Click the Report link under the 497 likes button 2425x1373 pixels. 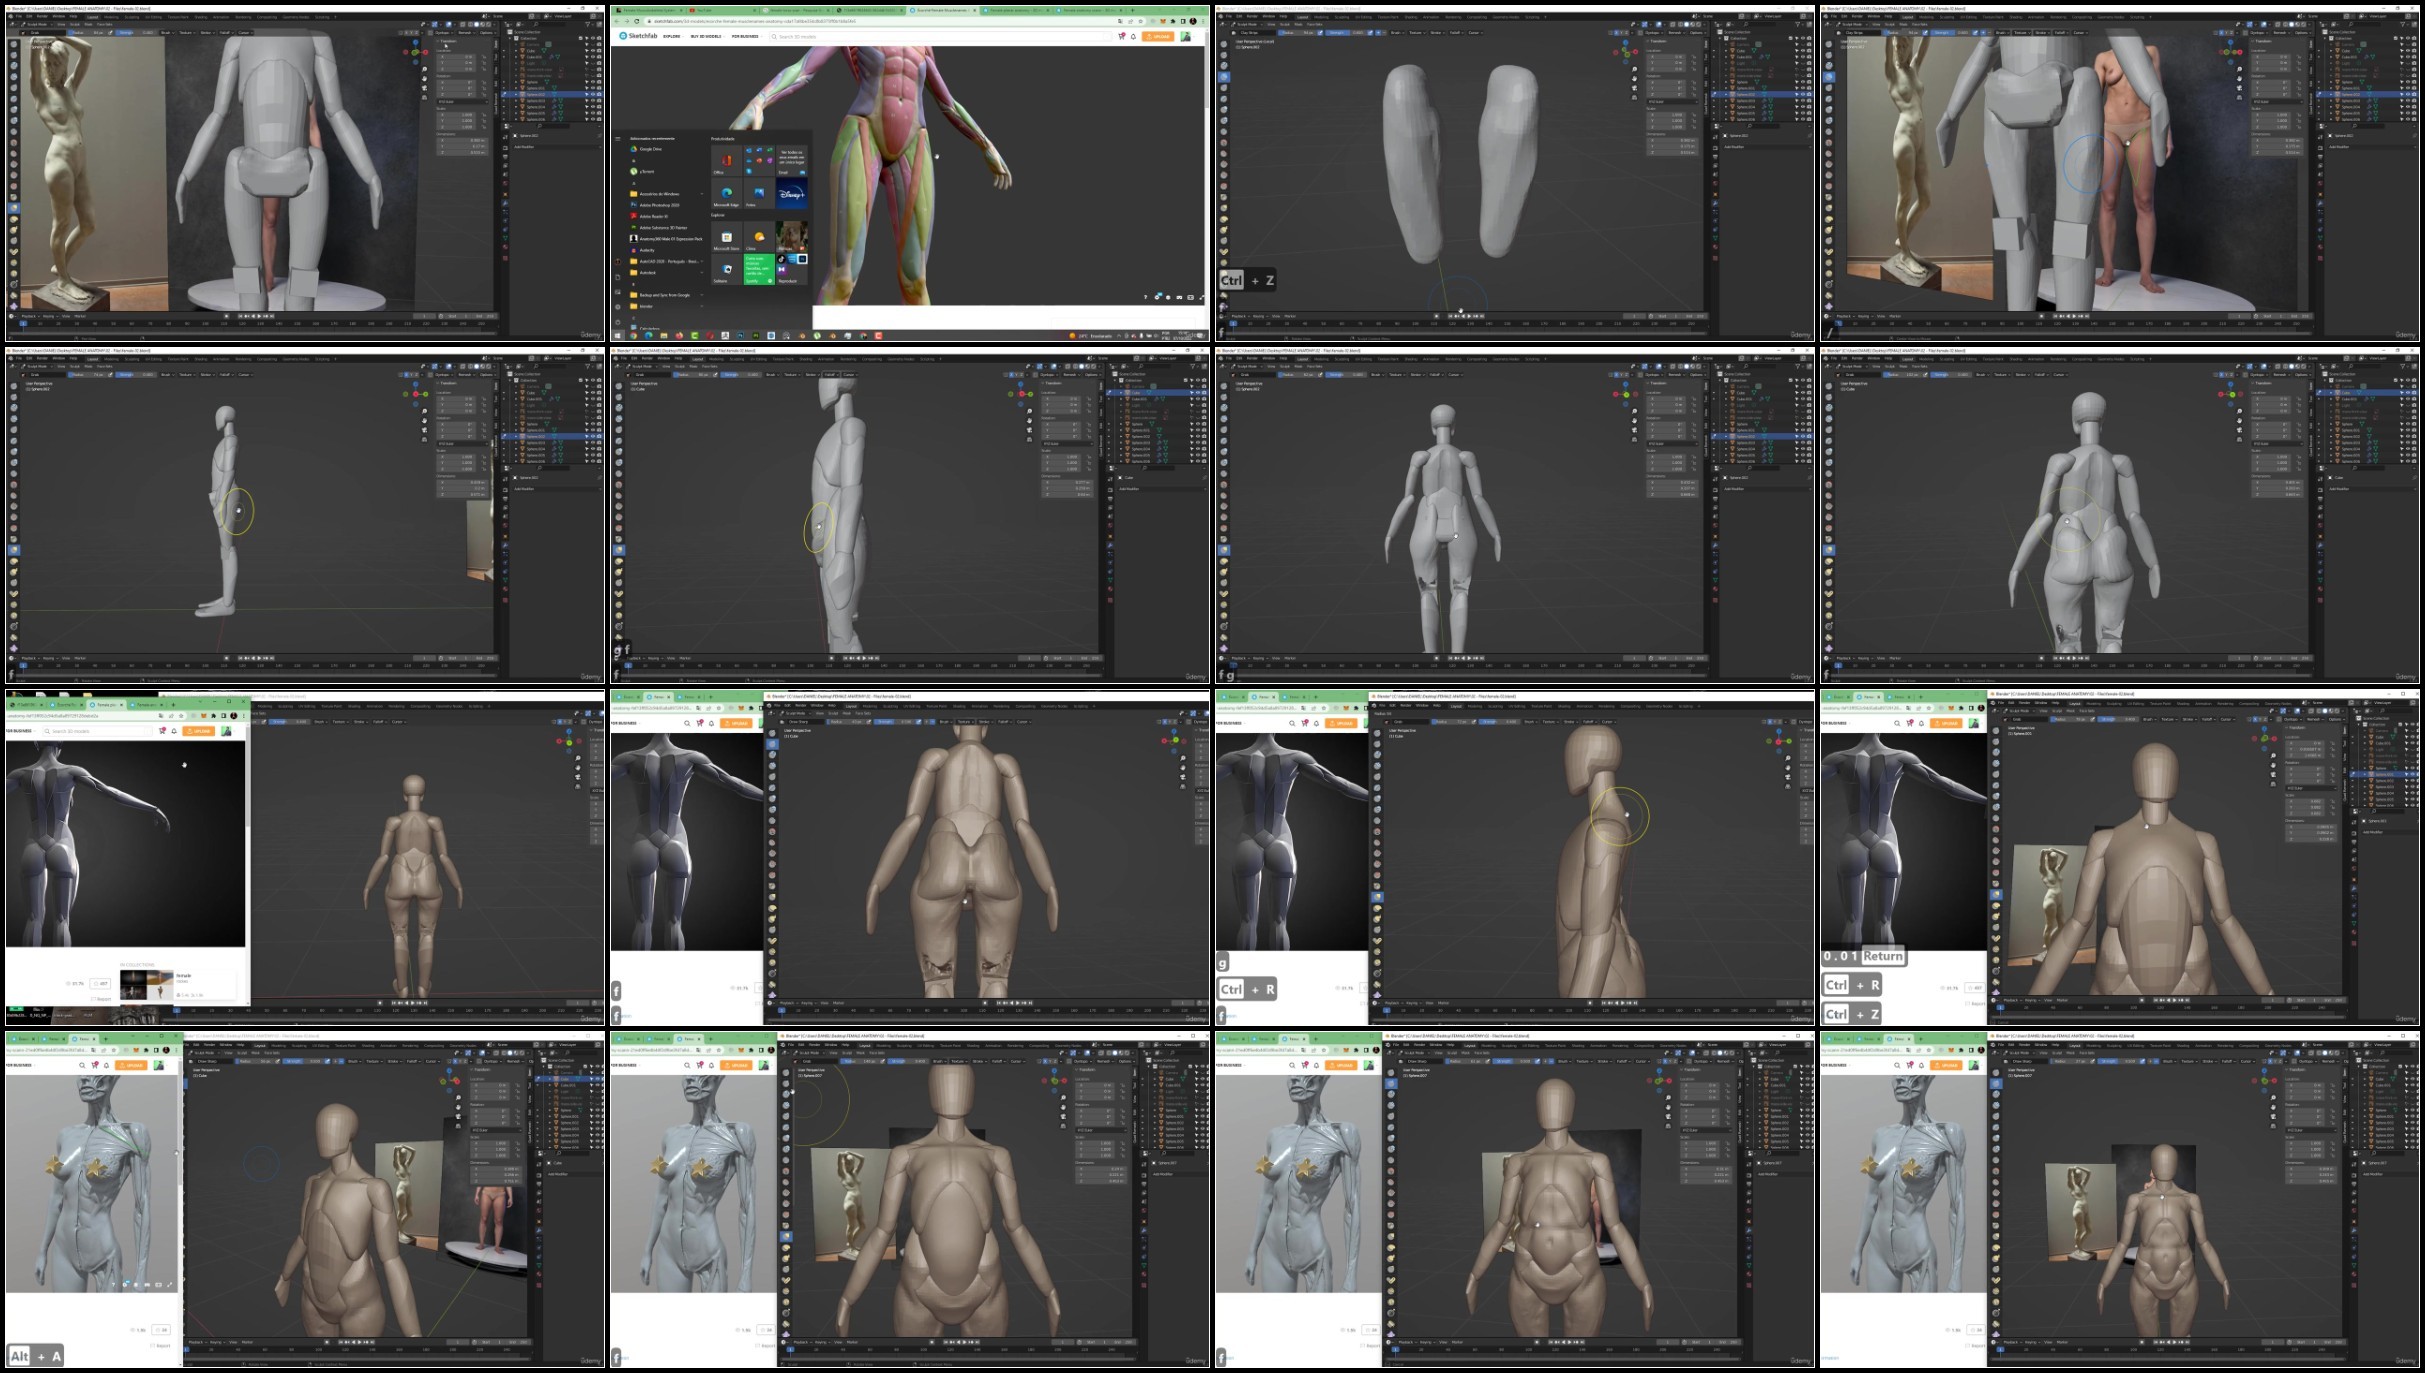point(102,999)
